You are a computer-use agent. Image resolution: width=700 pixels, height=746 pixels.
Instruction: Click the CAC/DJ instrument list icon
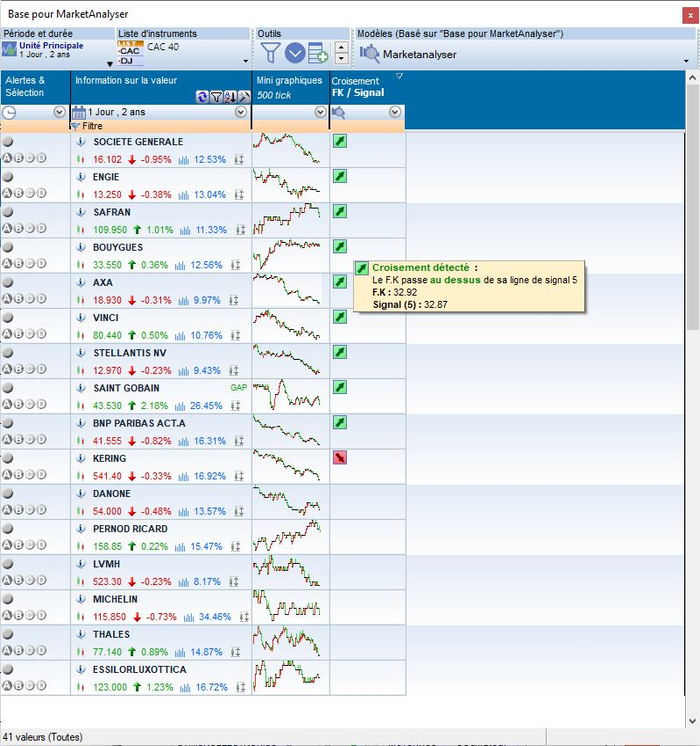[x=130, y=53]
